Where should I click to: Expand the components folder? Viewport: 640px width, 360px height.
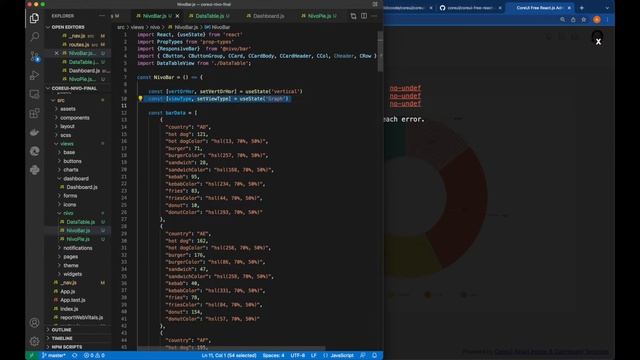coord(74,118)
